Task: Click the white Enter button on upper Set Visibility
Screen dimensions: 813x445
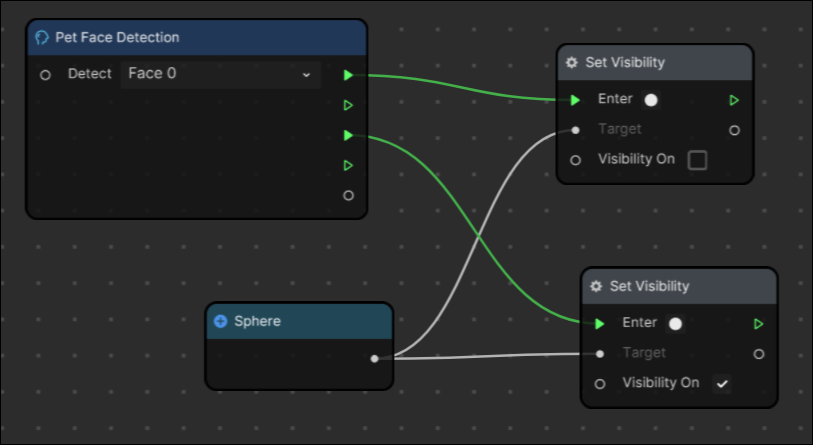Action: 651,100
